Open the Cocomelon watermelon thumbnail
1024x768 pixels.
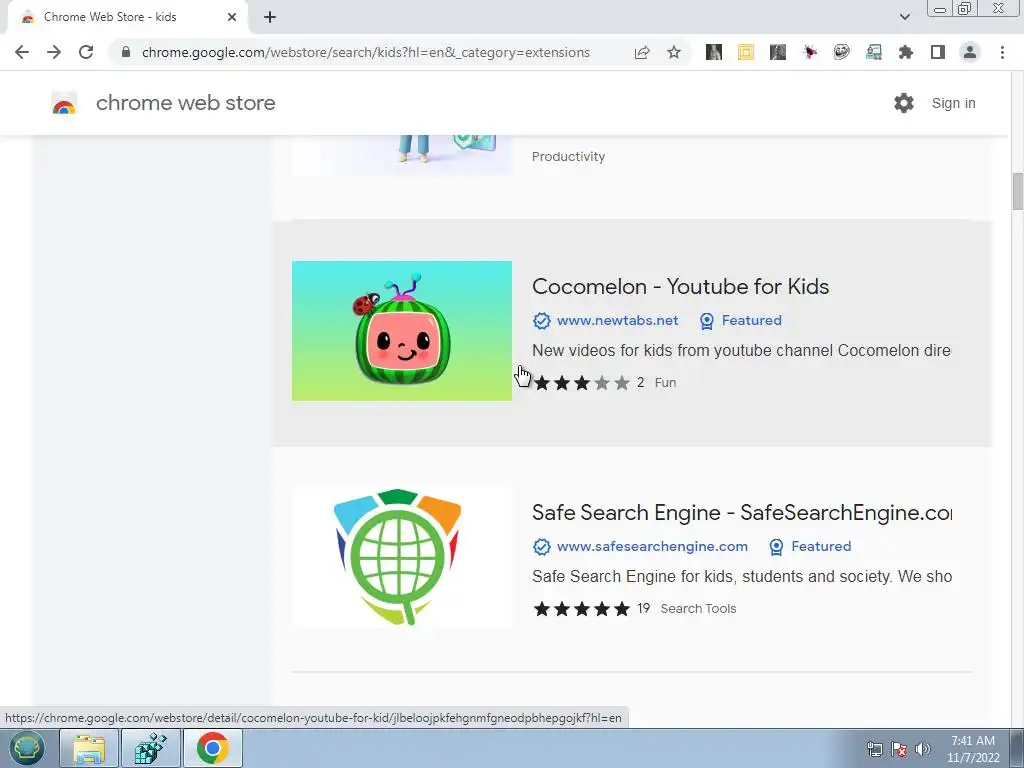tap(402, 331)
